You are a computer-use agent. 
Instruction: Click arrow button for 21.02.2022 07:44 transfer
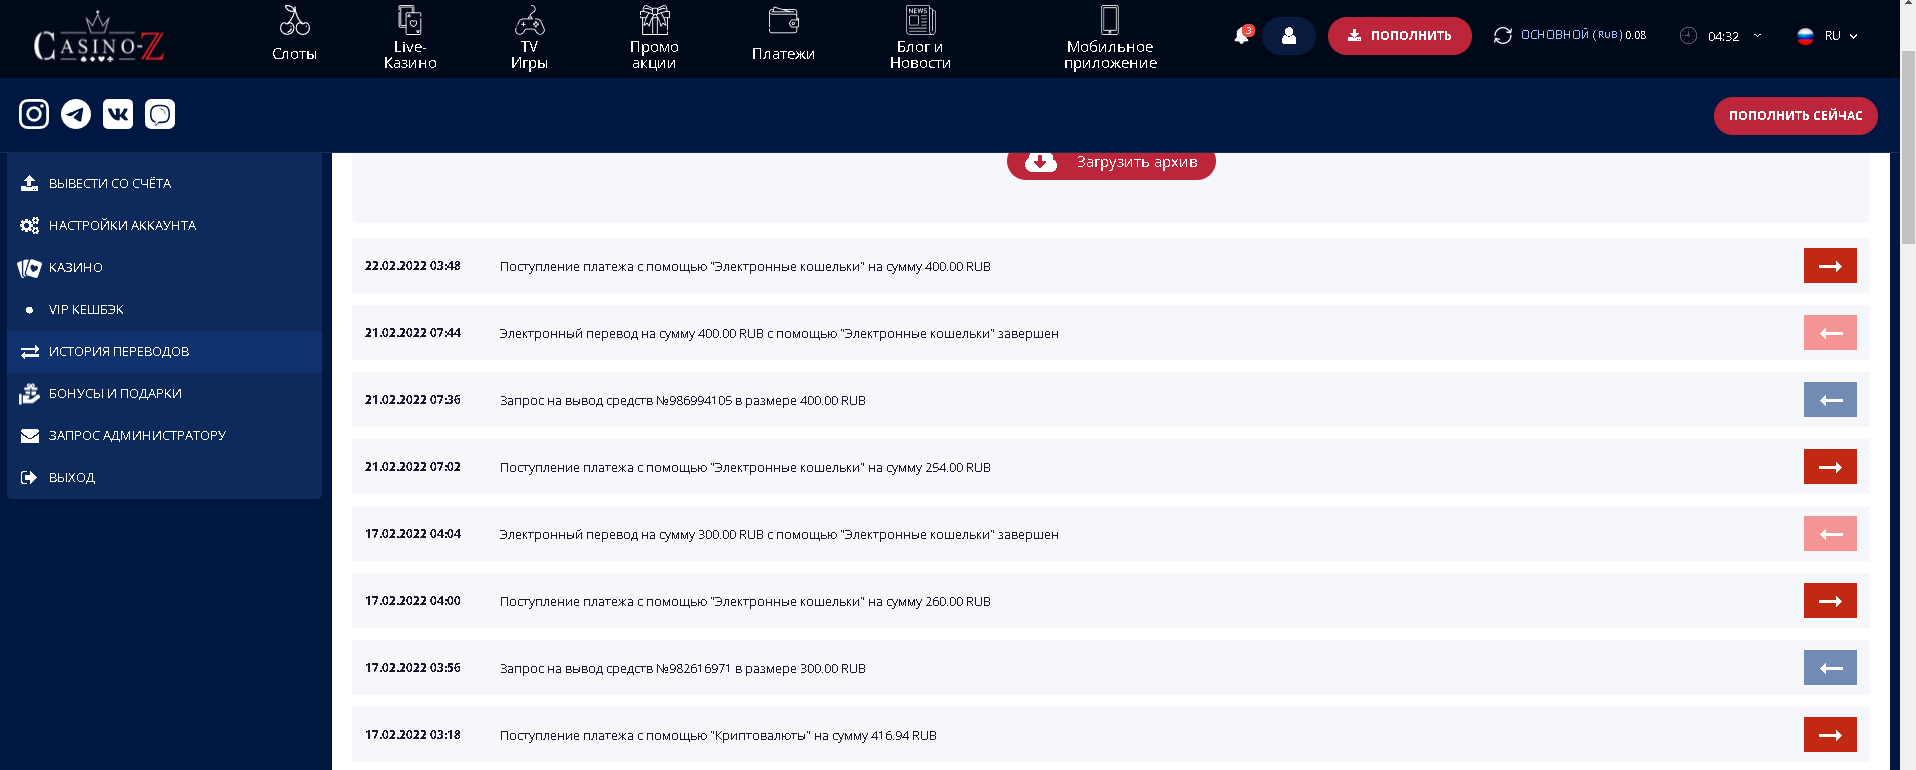[1830, 333]
